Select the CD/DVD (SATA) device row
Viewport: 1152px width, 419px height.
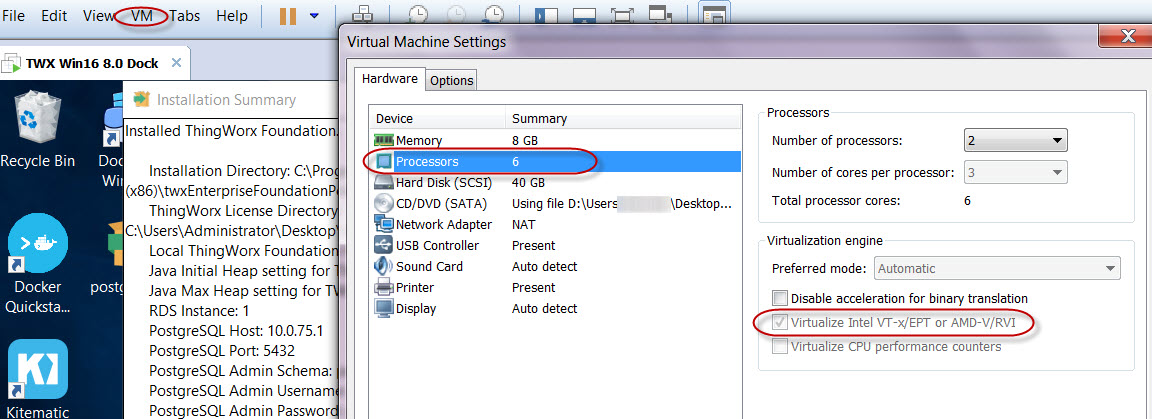[x=555, y=203]
